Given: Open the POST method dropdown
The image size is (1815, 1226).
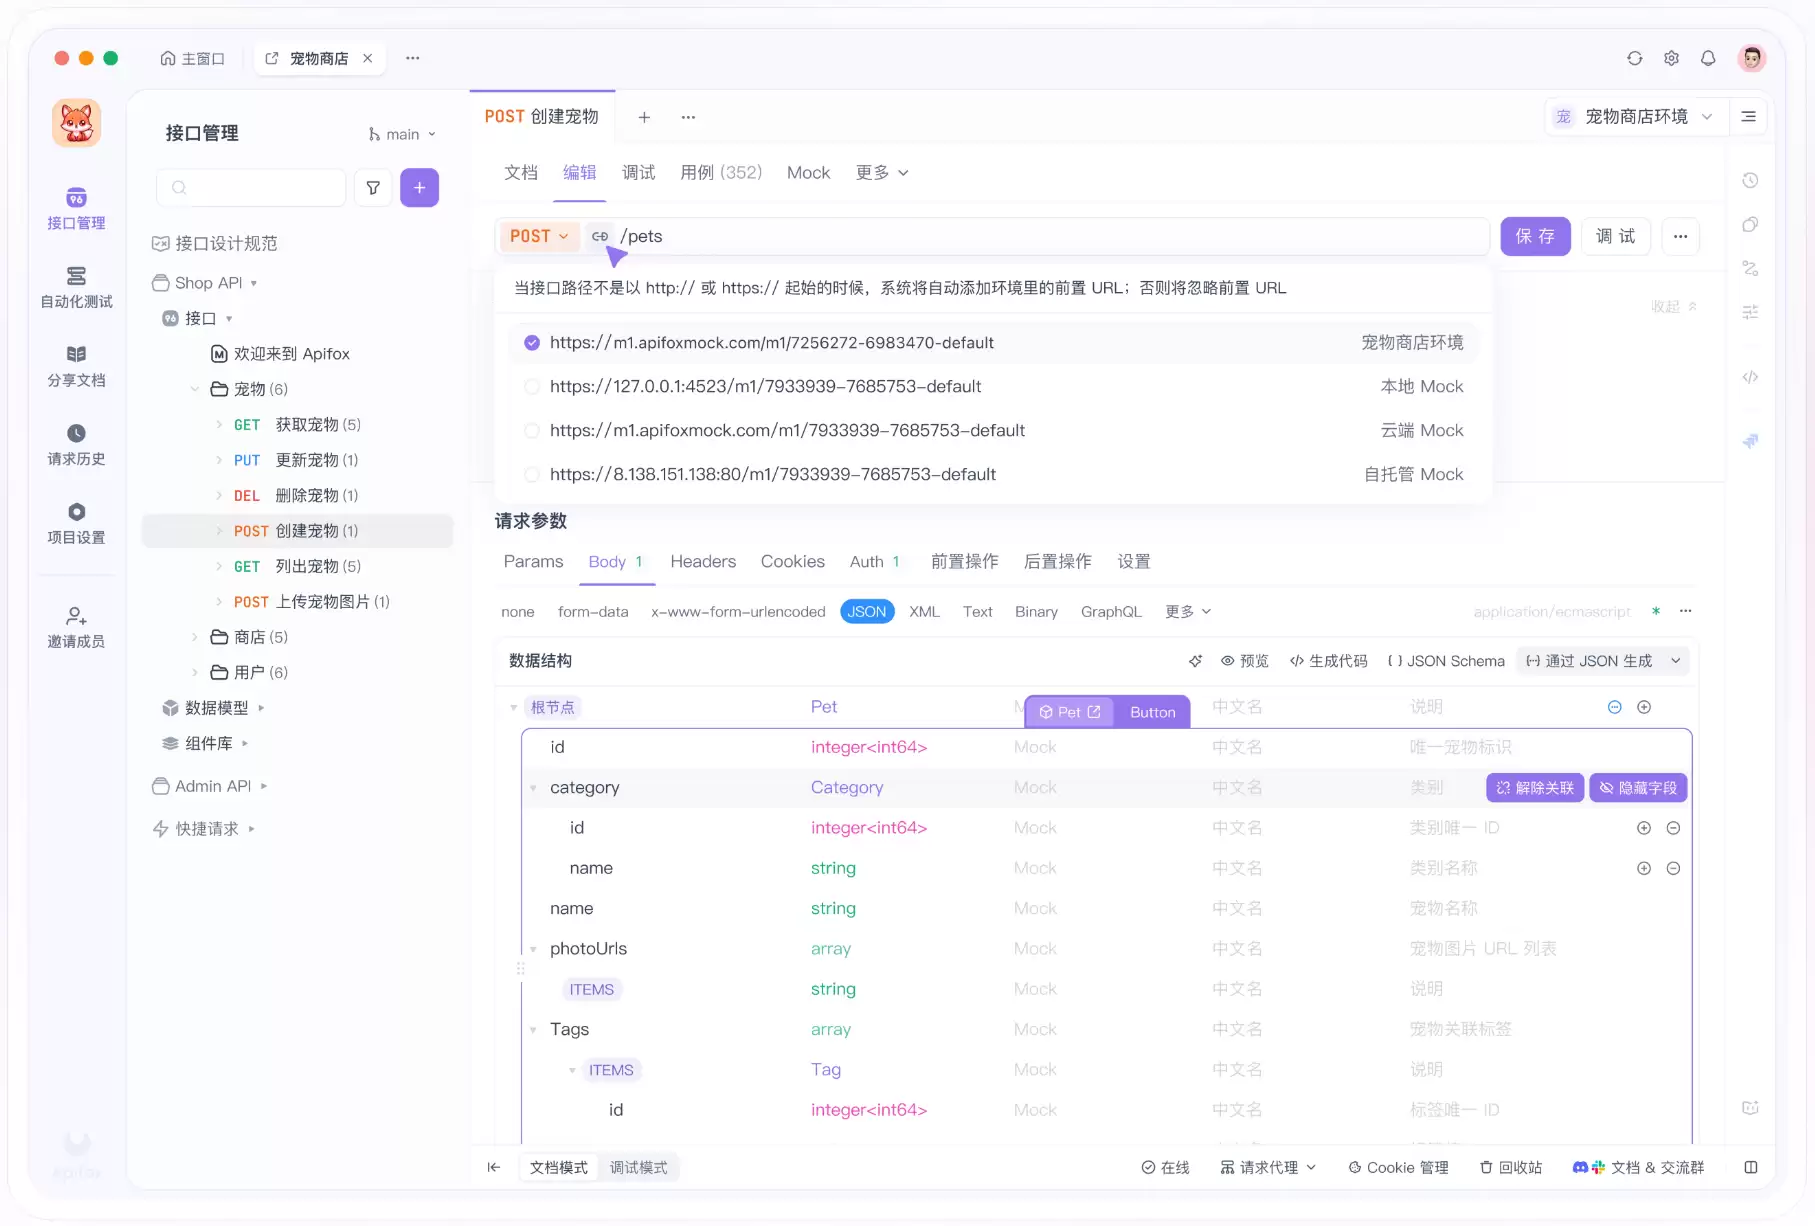Looking at the screenshot, I should [539, 236].
